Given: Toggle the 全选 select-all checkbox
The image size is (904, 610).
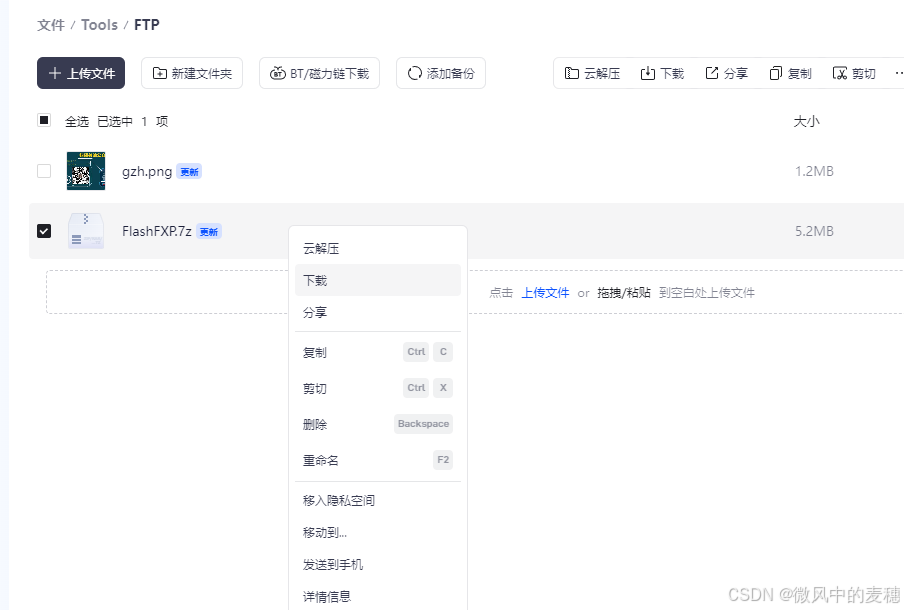Looking at the screenshot, I should pos(44,120).
